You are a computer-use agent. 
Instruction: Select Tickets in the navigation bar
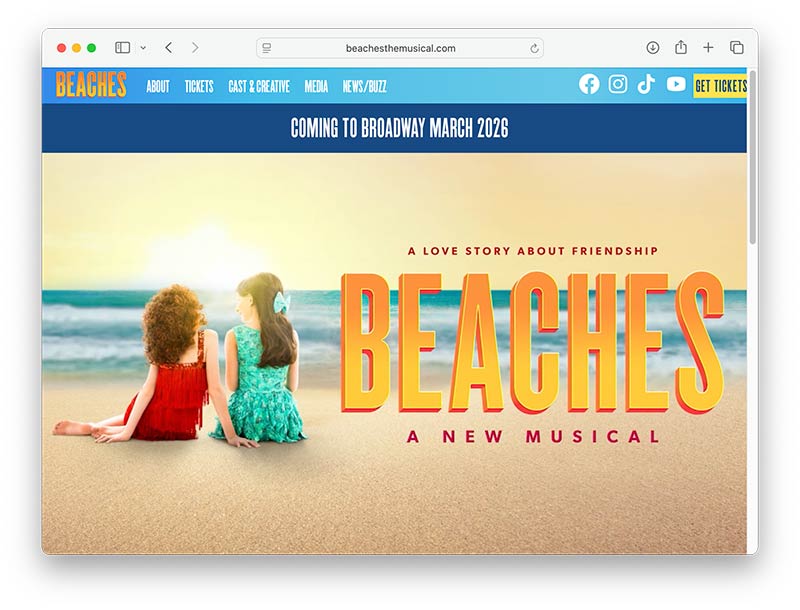(199, 87)
